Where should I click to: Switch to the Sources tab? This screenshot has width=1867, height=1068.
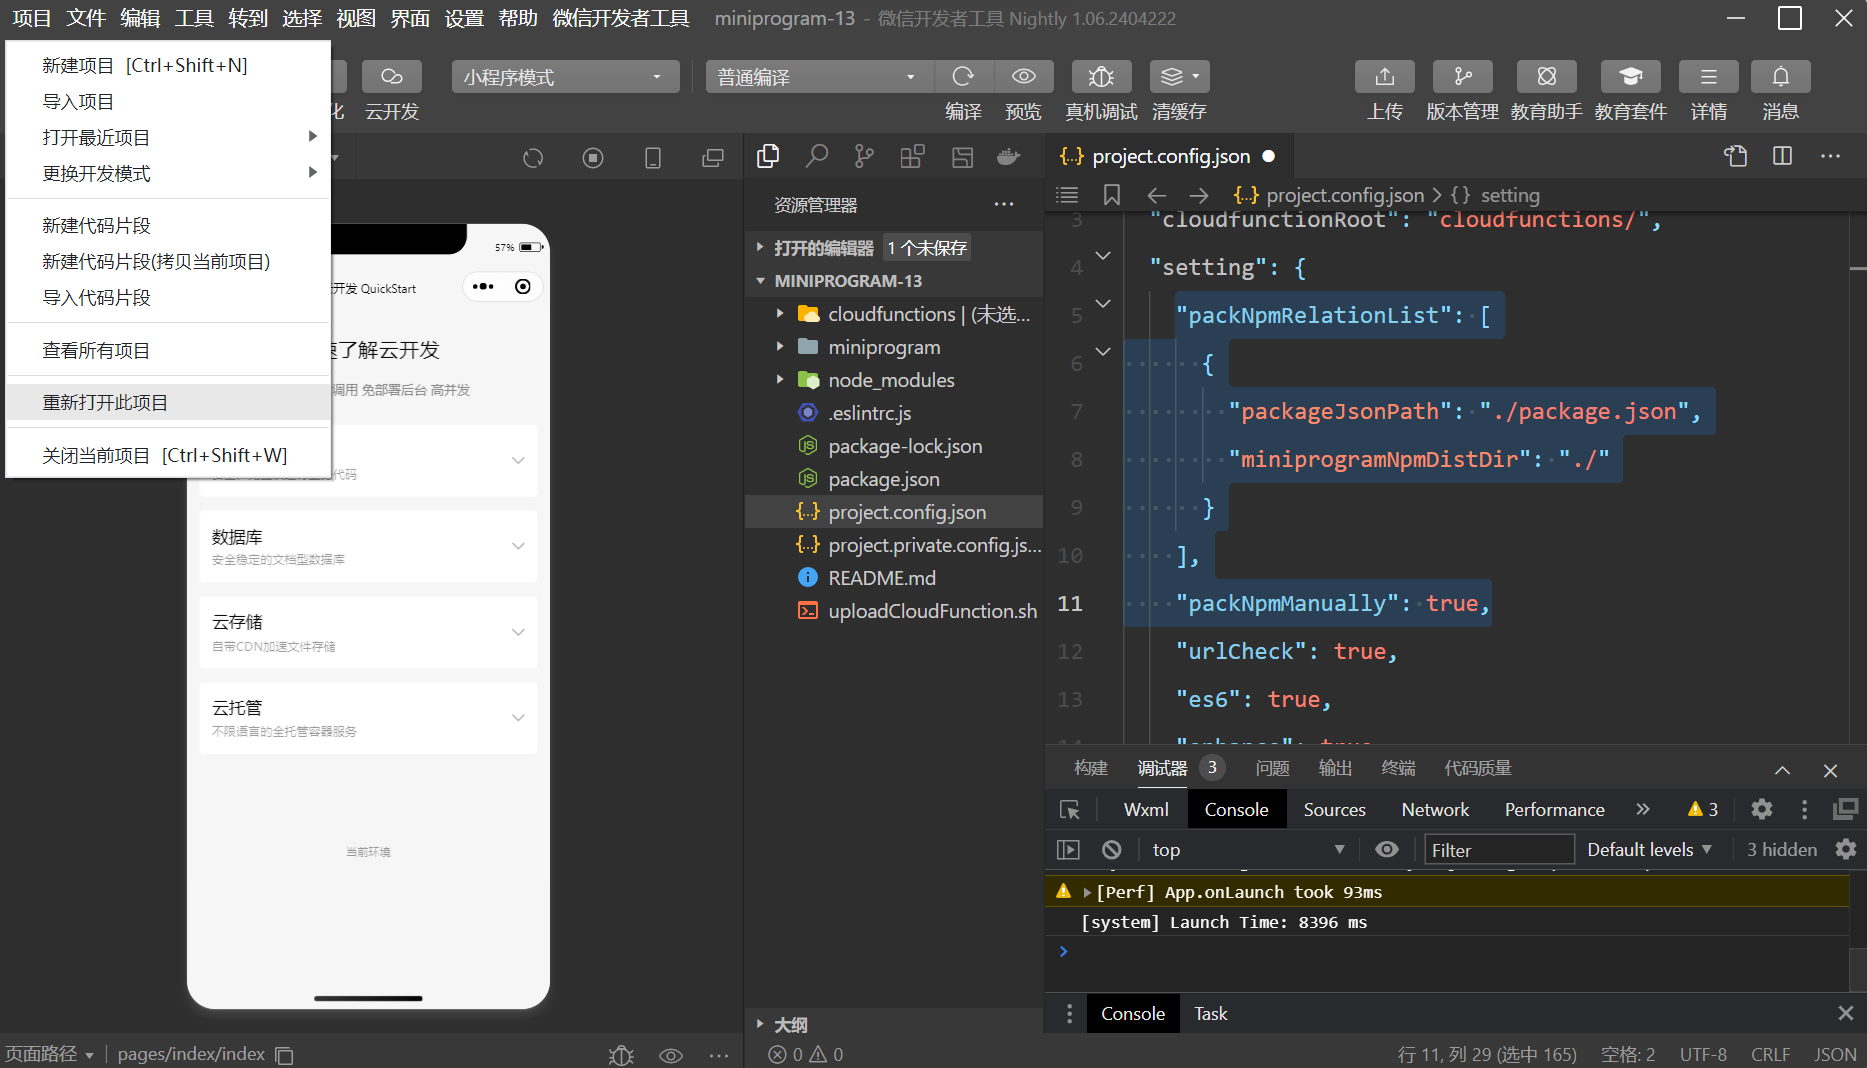pos(1334,809)
